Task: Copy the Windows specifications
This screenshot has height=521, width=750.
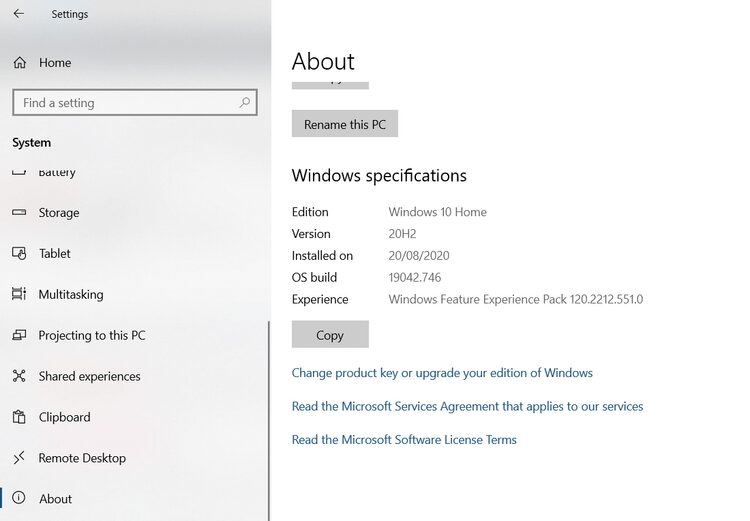Action: 330,334
